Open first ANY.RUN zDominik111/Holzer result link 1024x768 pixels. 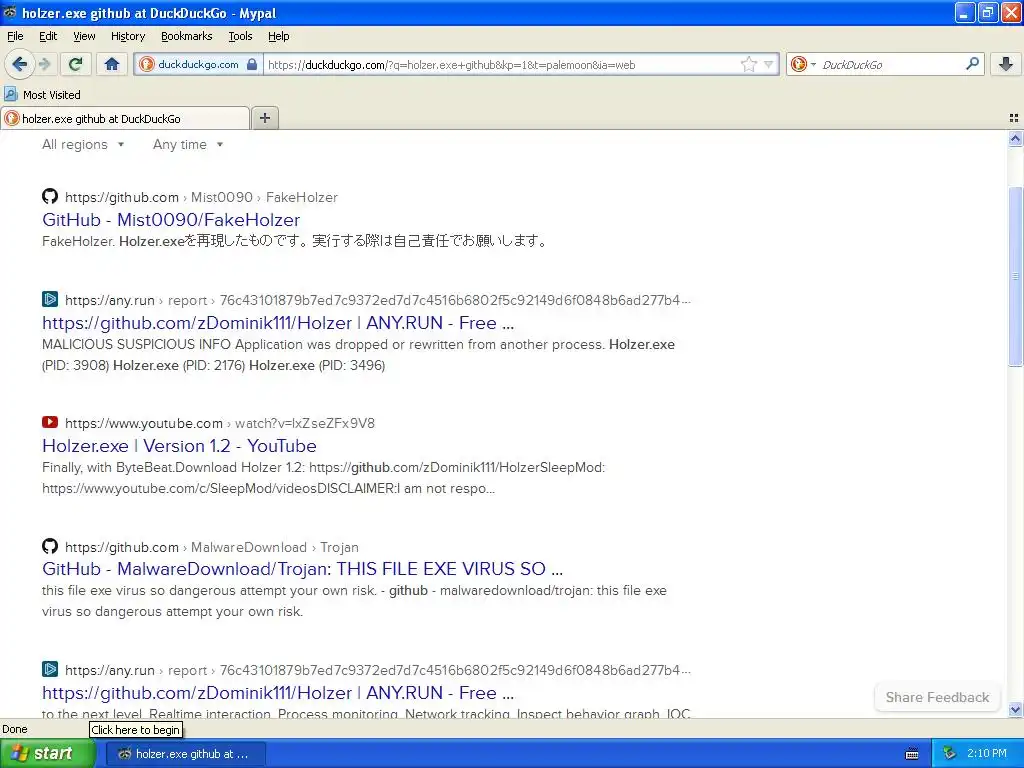(x=278, y=323)
